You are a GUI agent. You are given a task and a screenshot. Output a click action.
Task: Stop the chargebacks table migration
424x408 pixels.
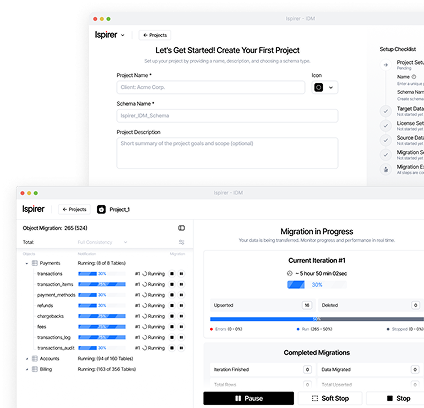pyautogui.click(x=172, y=316)
